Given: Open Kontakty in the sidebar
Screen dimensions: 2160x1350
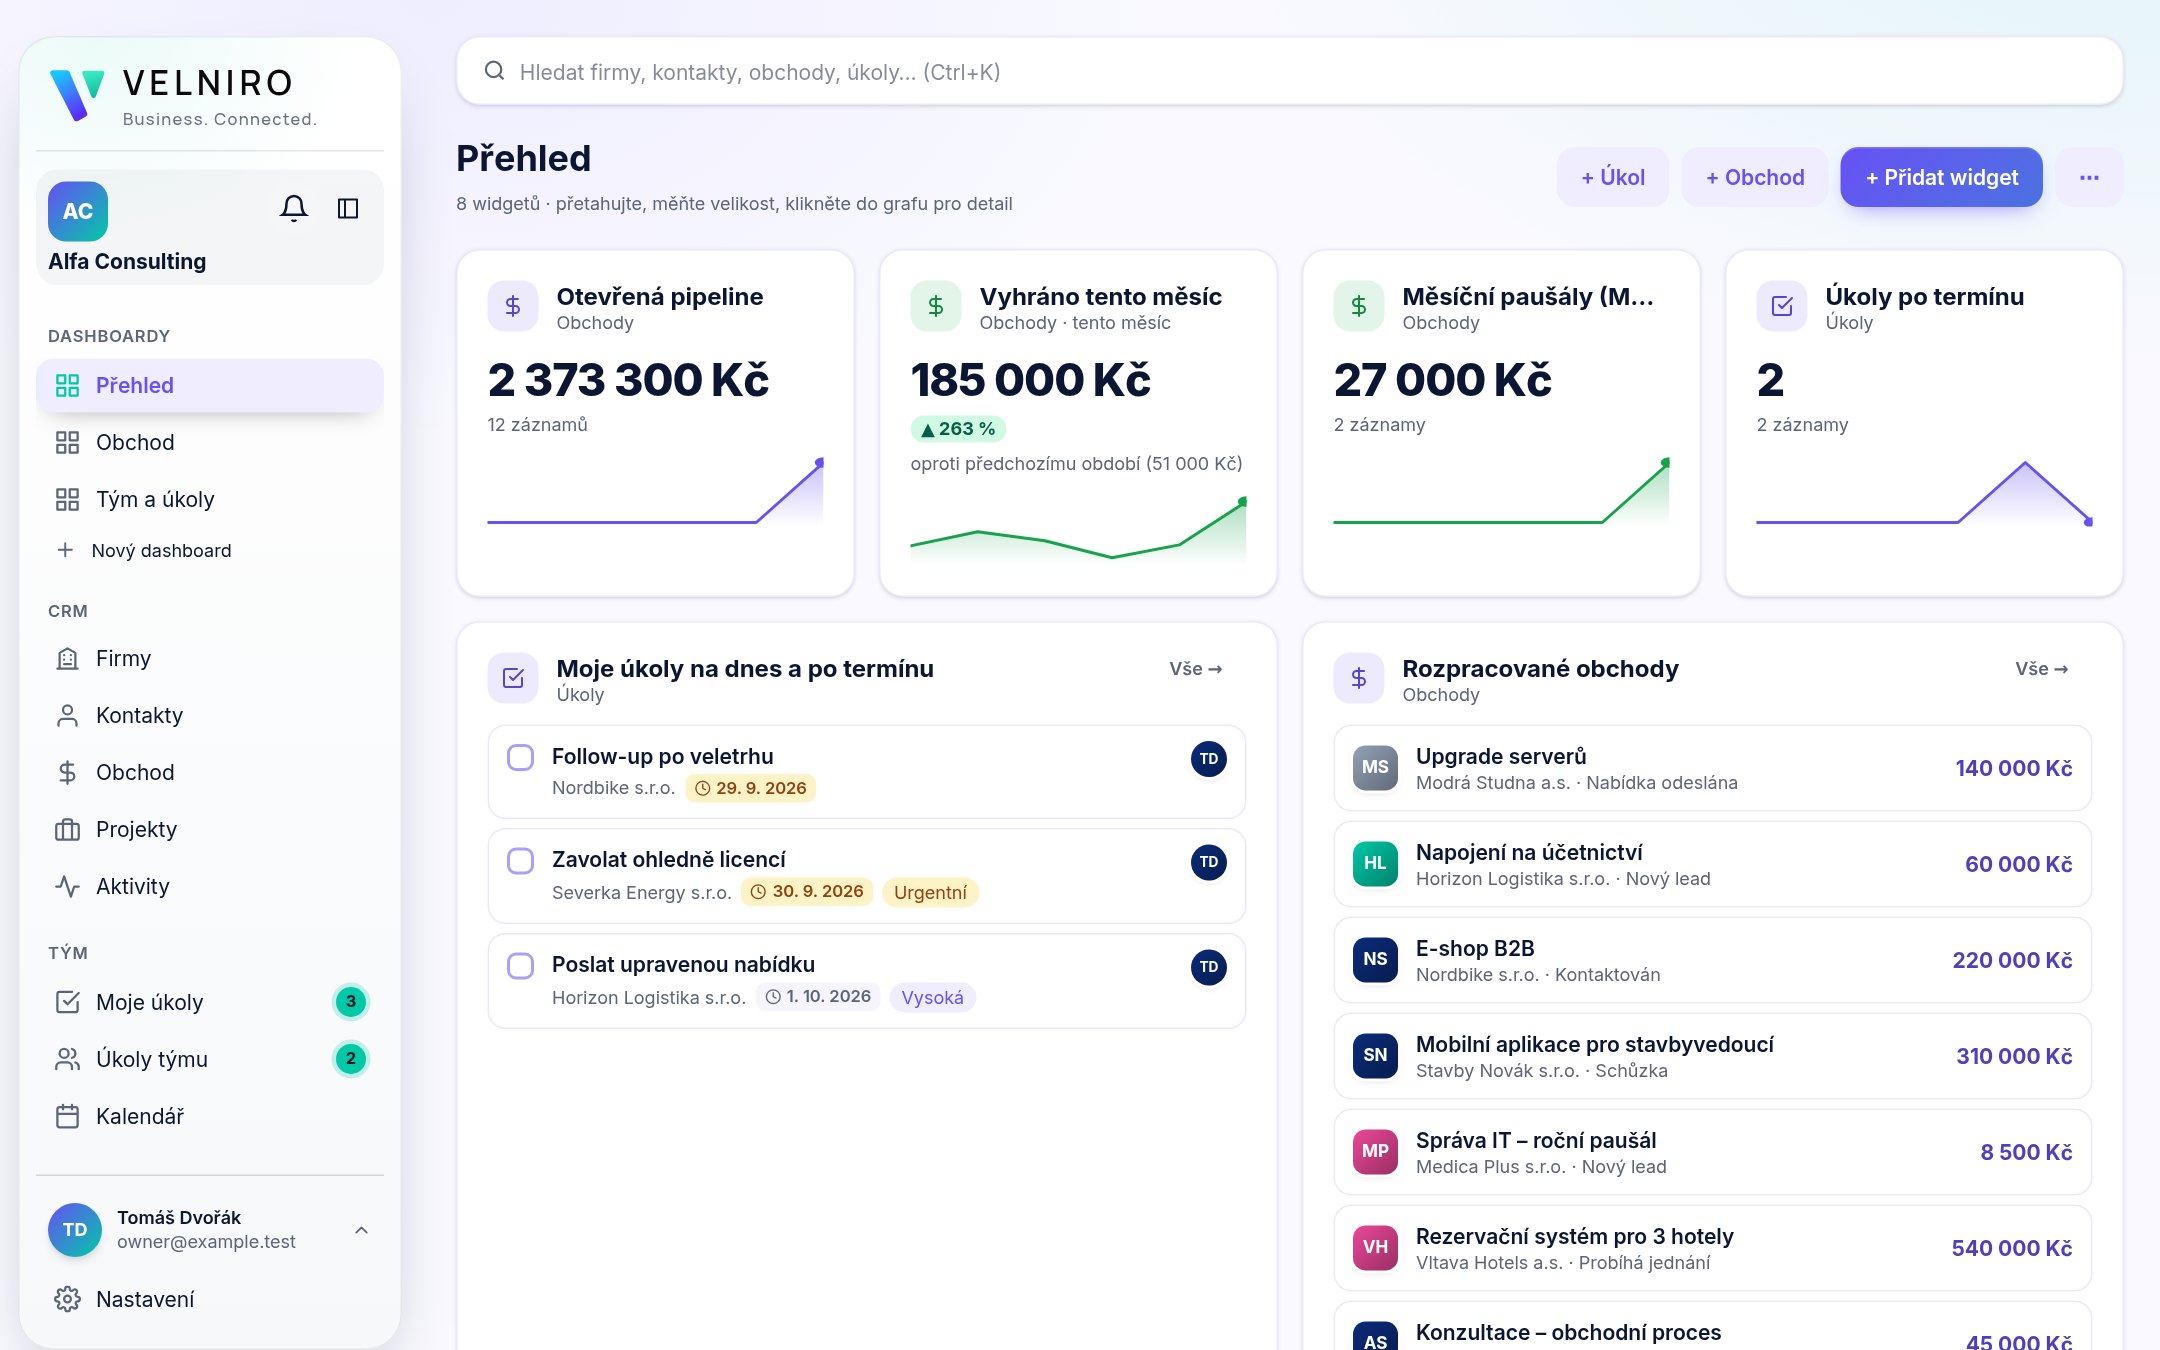Looking at the screenshot, I should [x=210, y=715].
